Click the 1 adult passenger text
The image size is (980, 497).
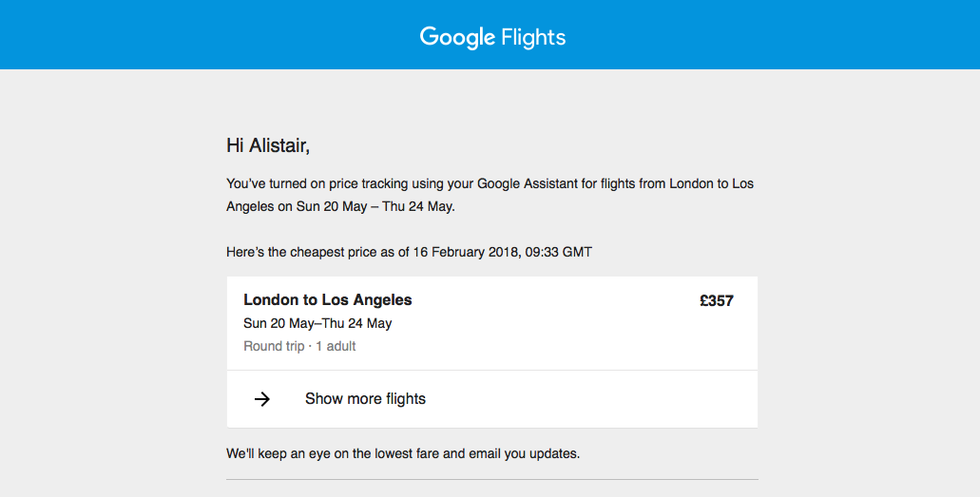(336, 346)
